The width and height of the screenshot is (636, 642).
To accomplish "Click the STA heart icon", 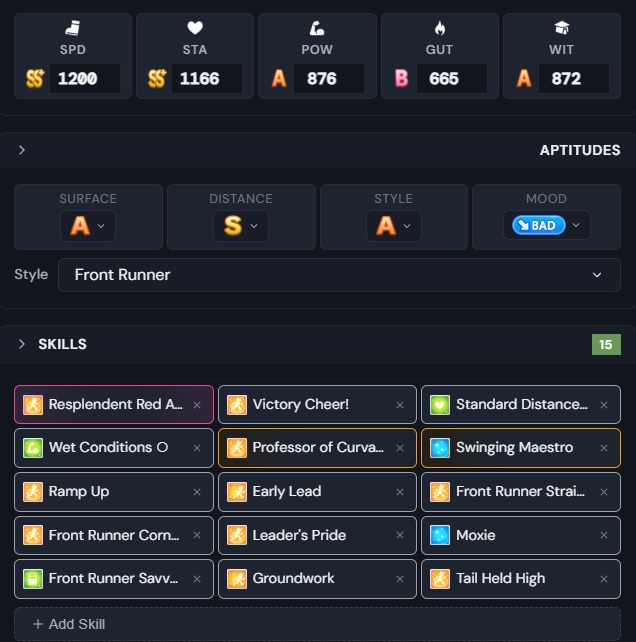I will coord(195,28).
